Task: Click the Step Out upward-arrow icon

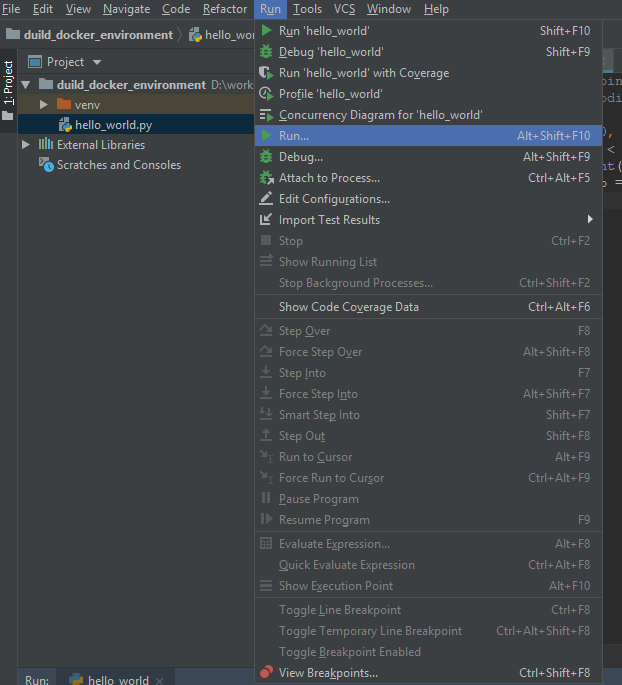Action: click(x=266, y=436)
